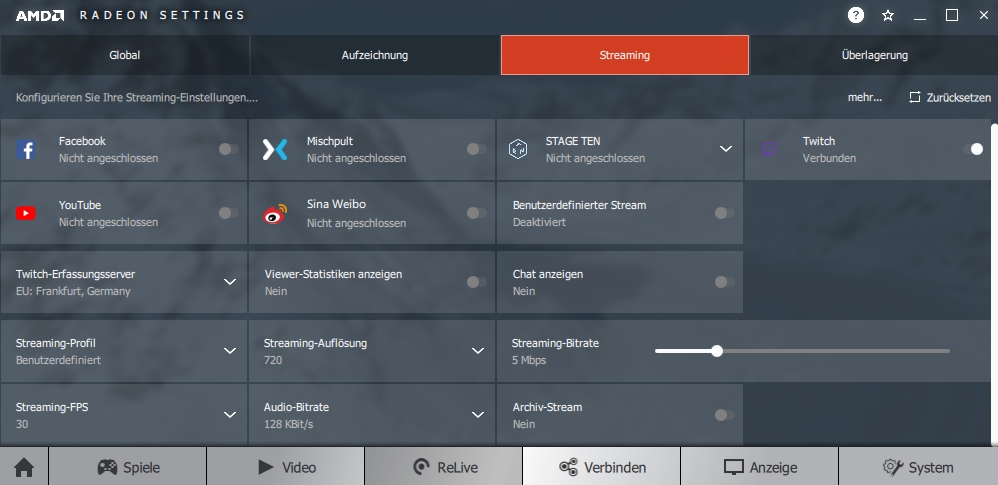998x485 pixels.
Task: Switch to the Global tab
Action: point(125,55)
